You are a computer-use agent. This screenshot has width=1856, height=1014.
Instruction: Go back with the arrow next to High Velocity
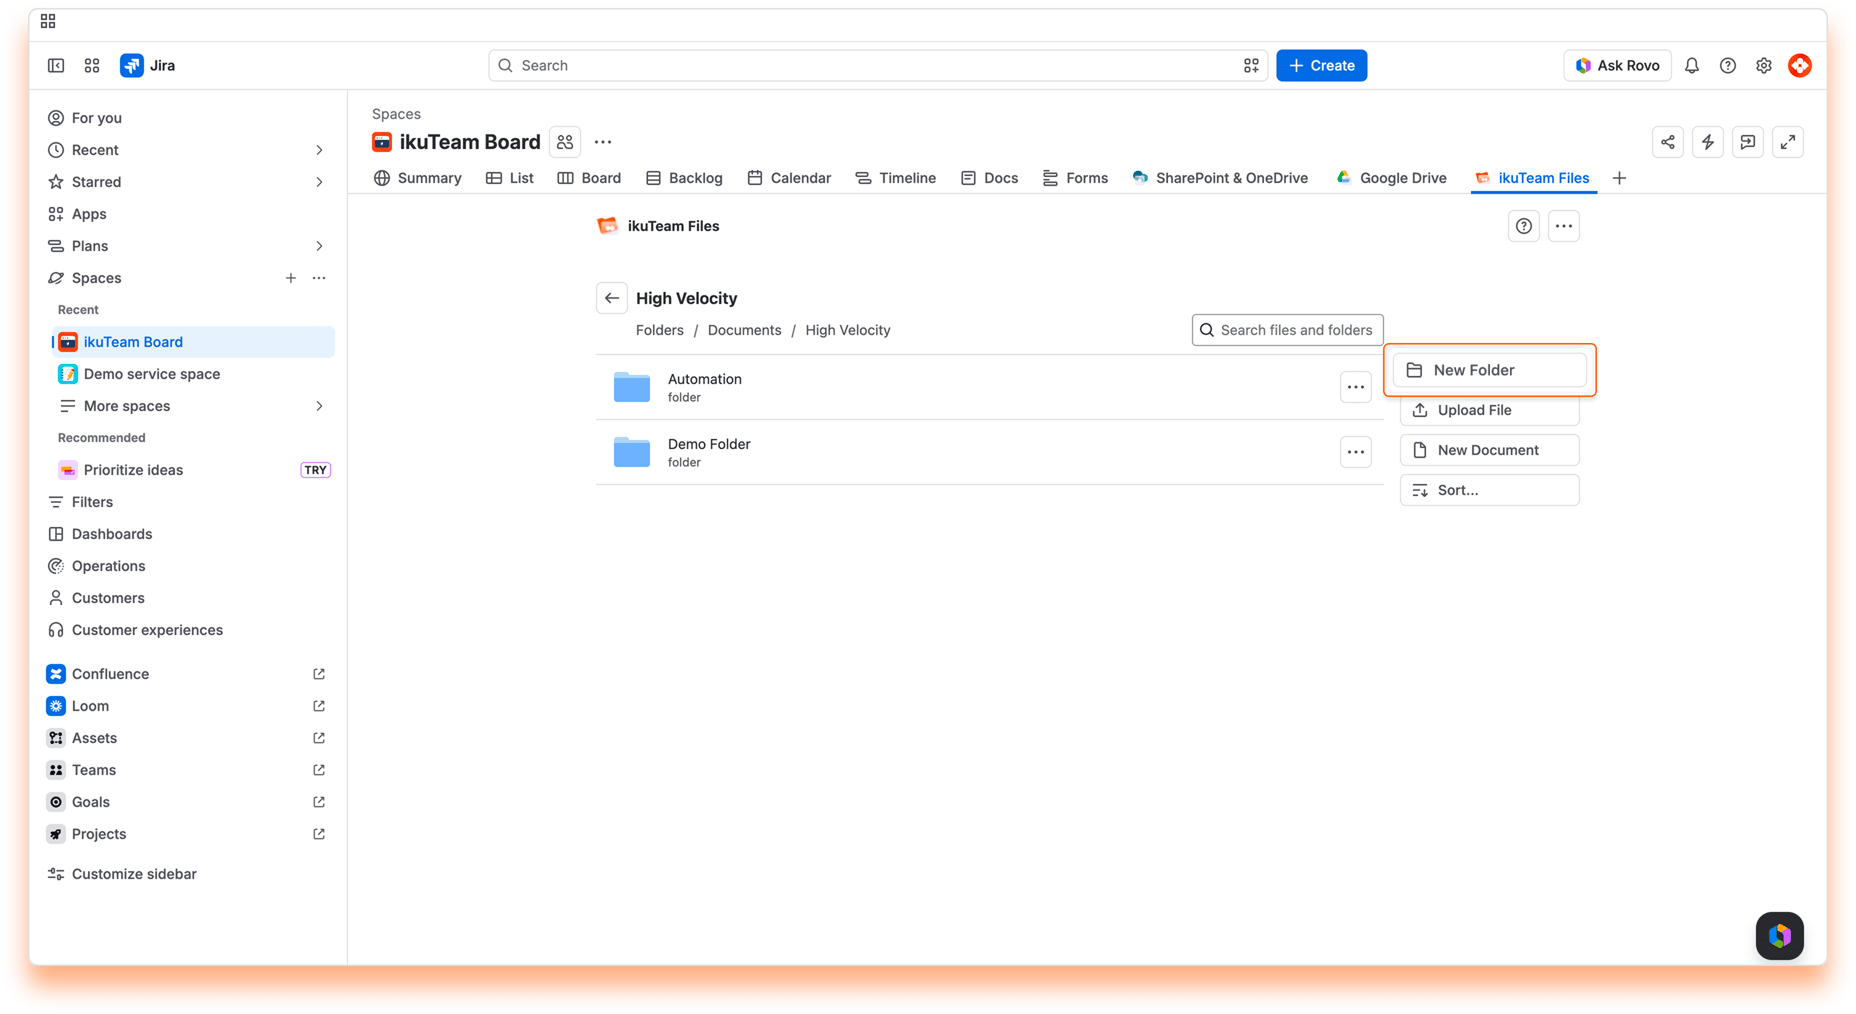[x=612, y=298]
